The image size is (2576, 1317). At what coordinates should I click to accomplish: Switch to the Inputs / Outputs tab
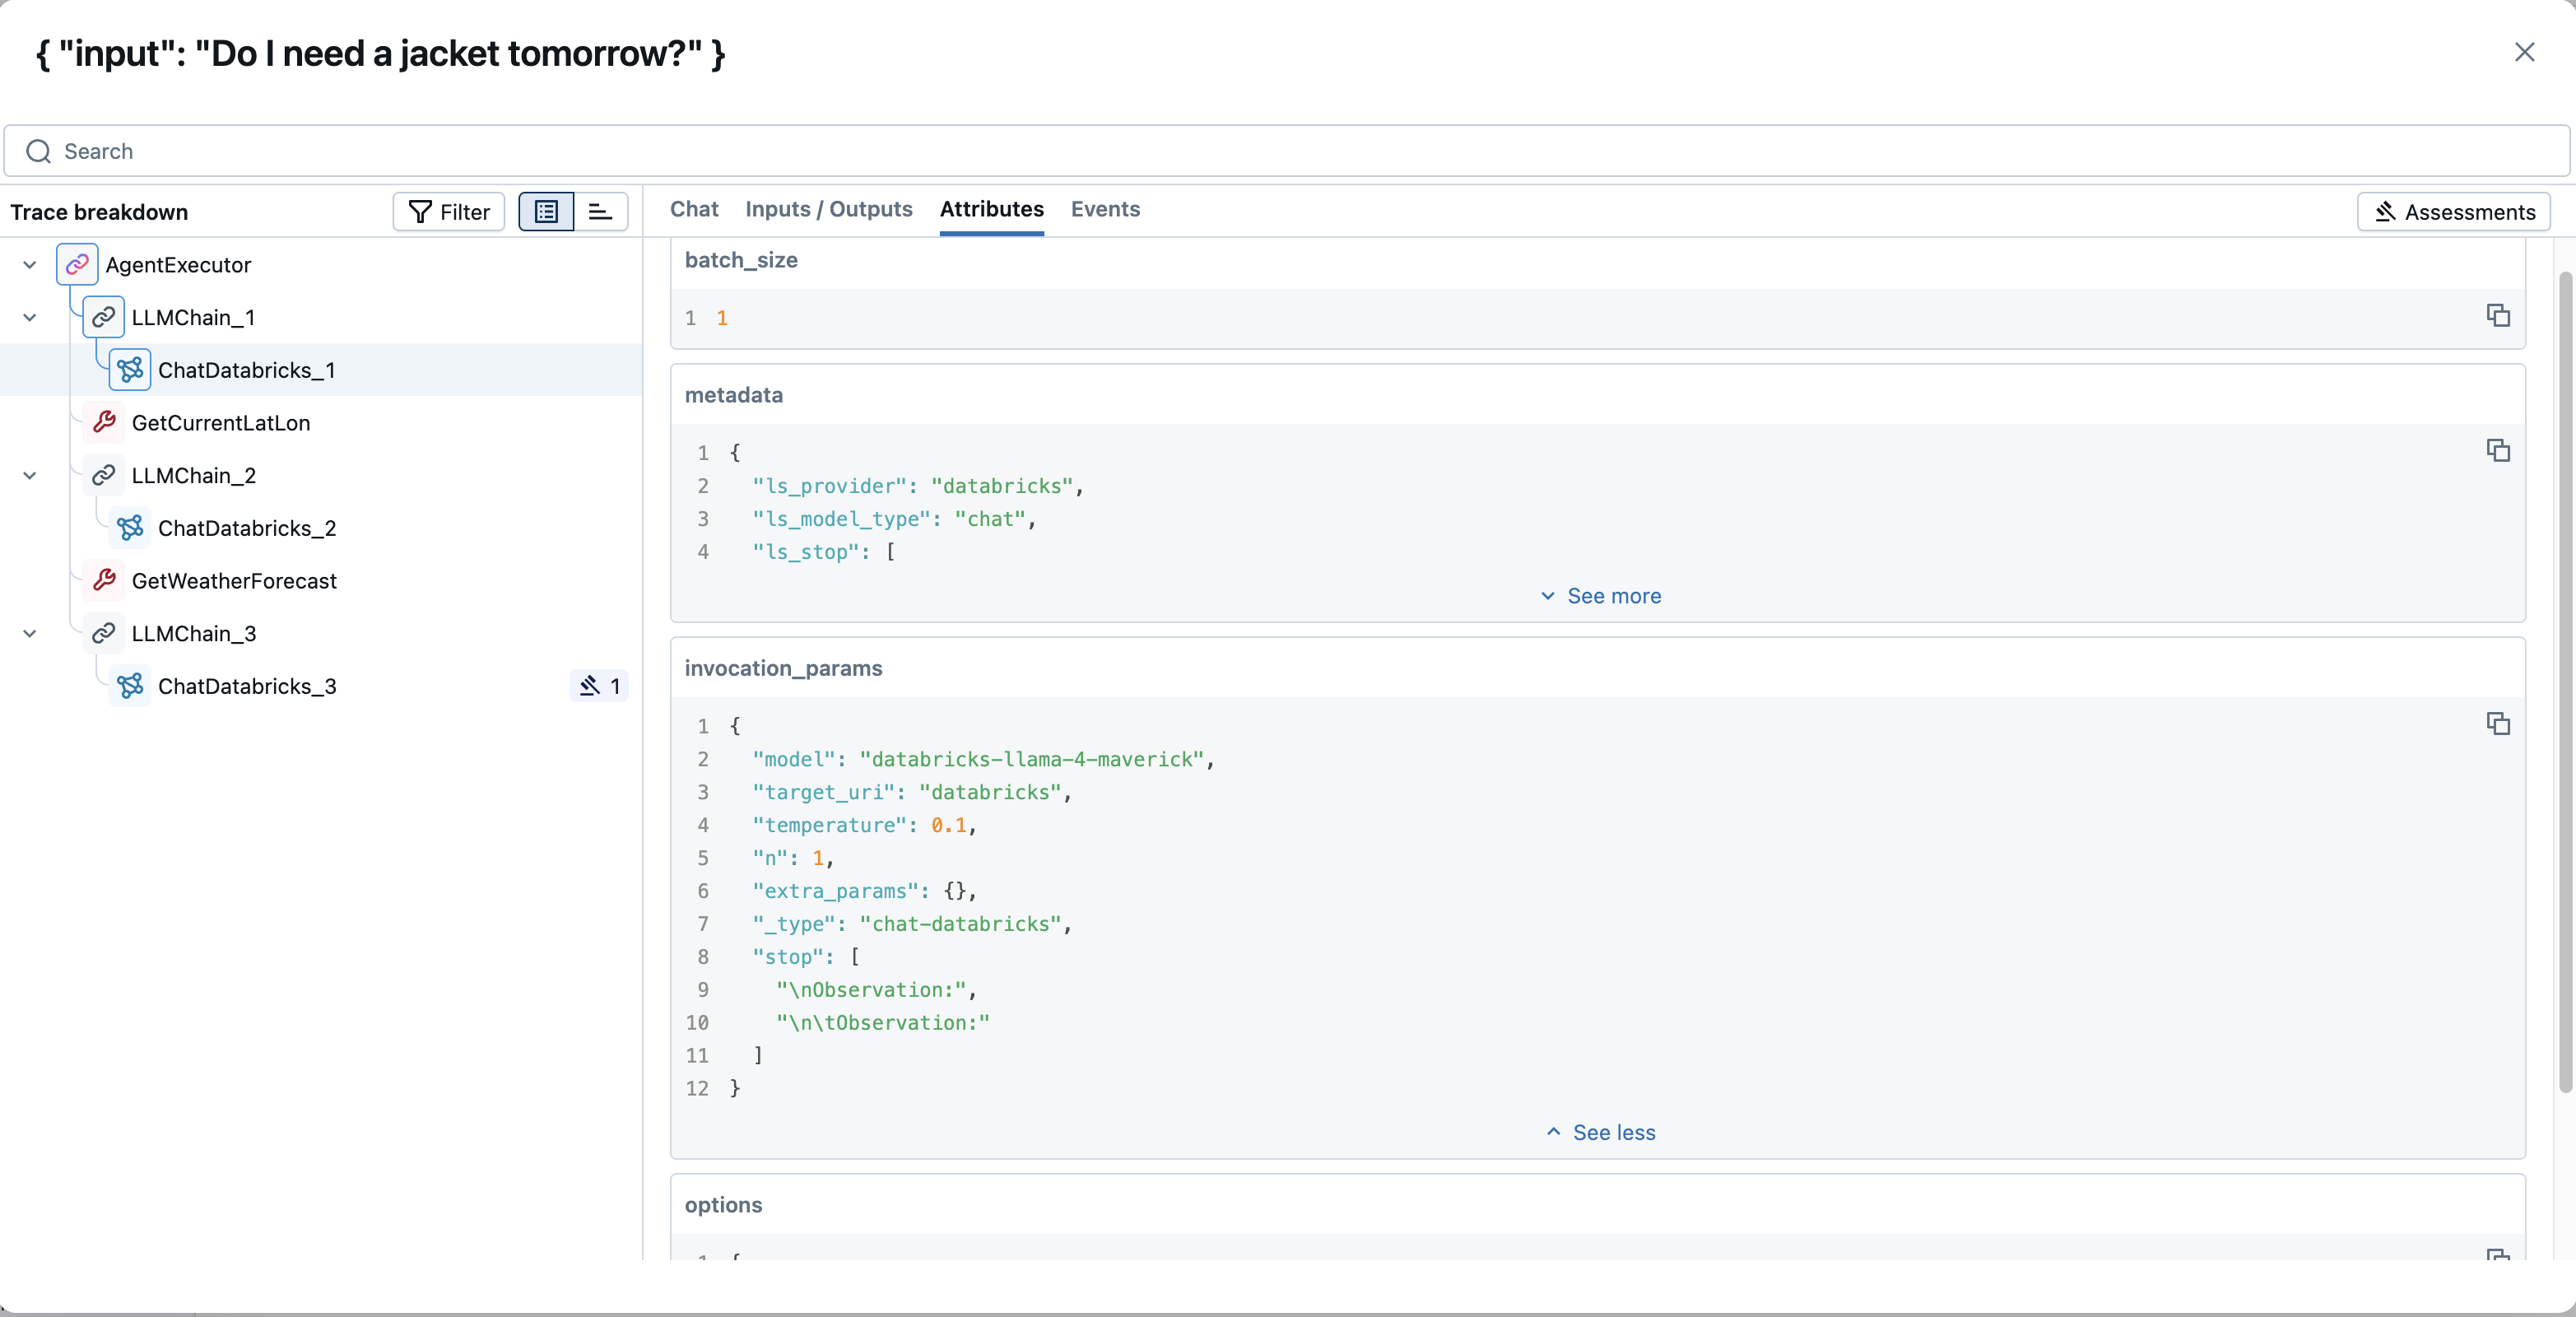828,209
